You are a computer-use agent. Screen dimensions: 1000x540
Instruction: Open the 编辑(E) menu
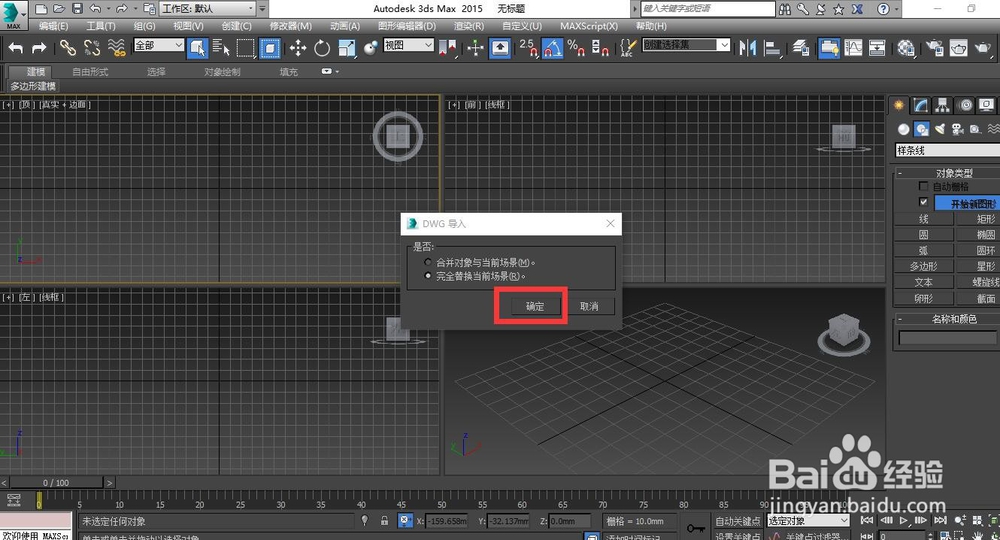click(x=54, y=26)
